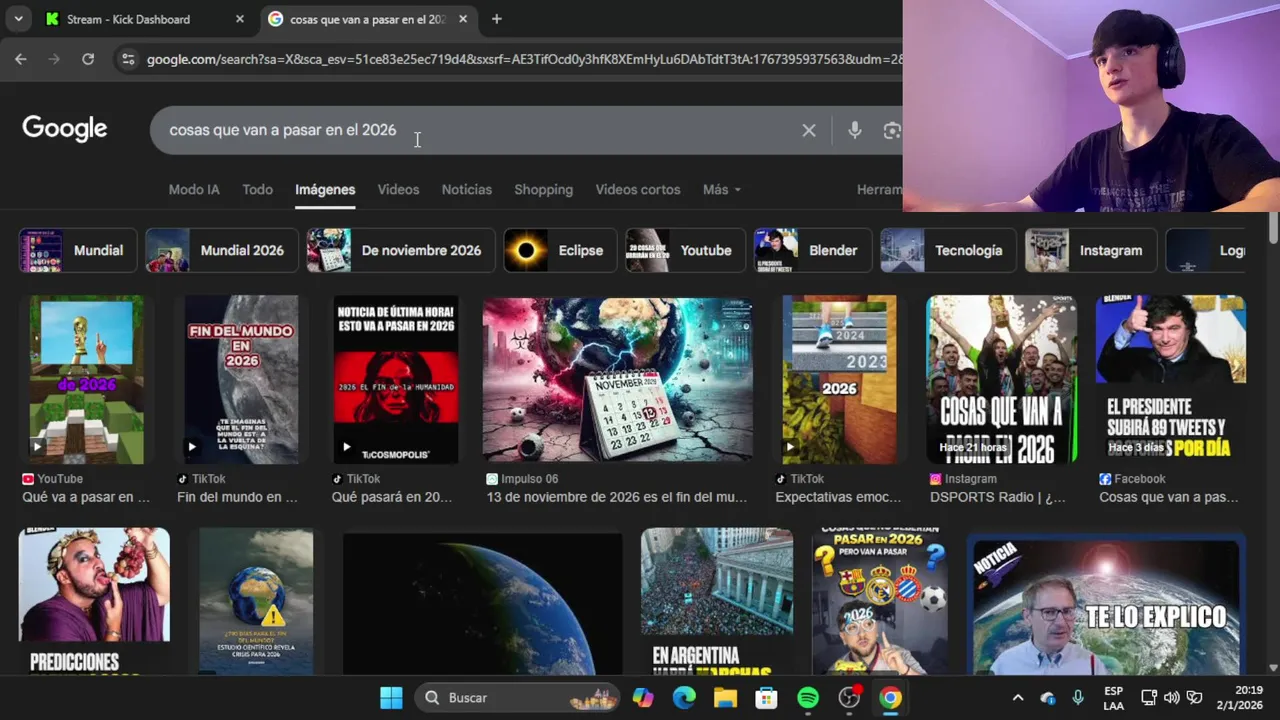
Task: Apply the Blender filter chip
Action: point(812,250)
